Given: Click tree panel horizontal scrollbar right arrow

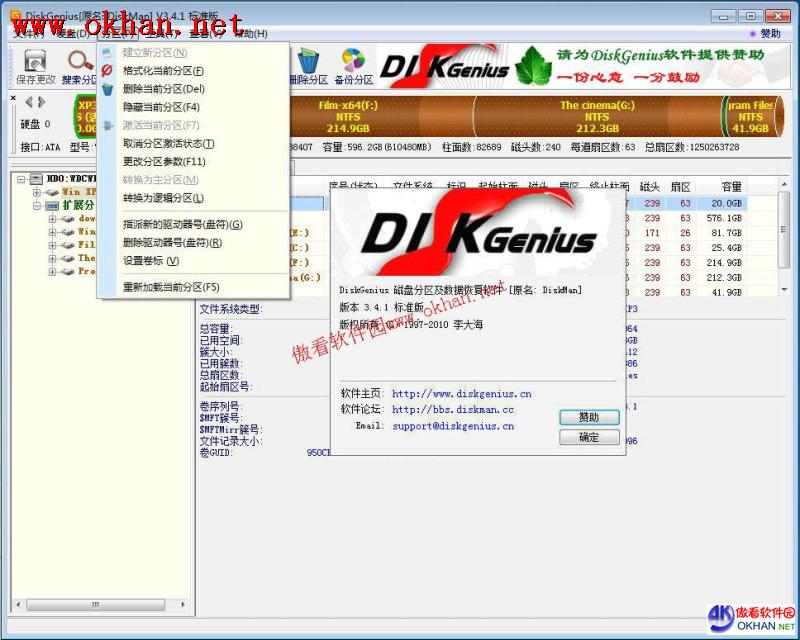Looking at the screenshot, I should 183,605.
